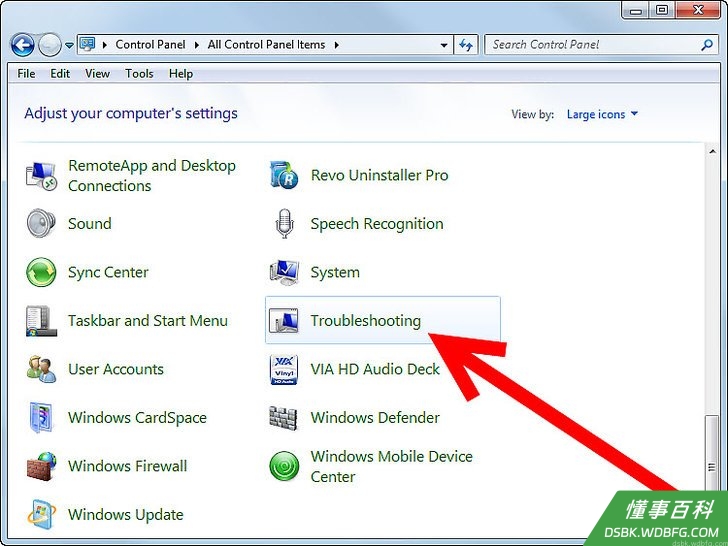Open the User Accounts link text
The height and width of the screenshot is (546, 728).
coord(116,369)
